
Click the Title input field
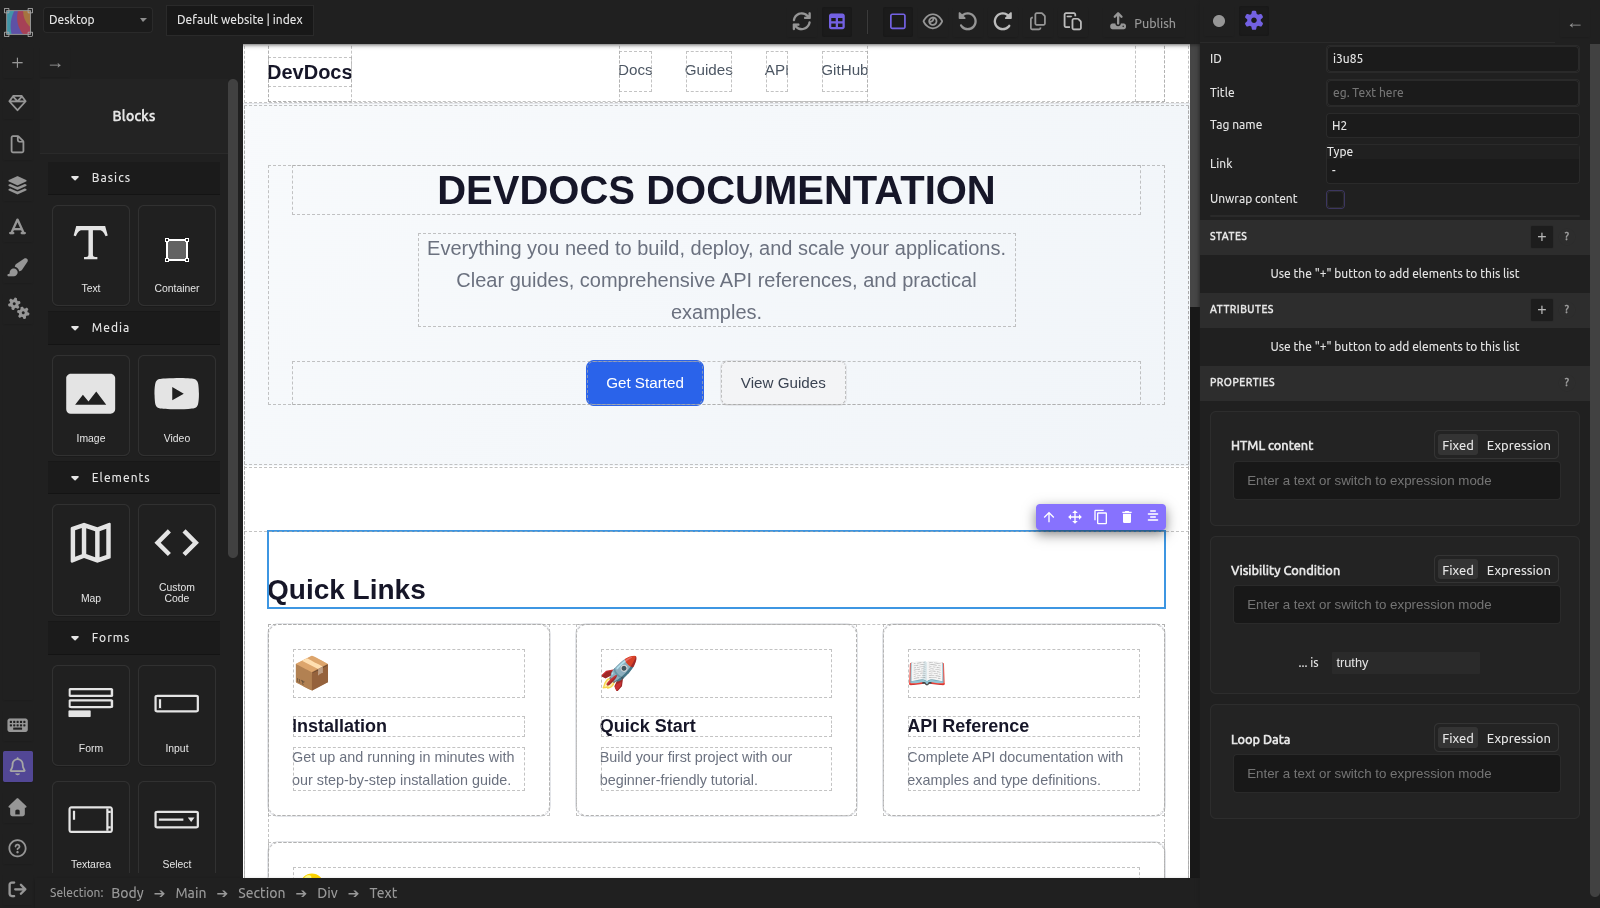tap(1452, 93)
